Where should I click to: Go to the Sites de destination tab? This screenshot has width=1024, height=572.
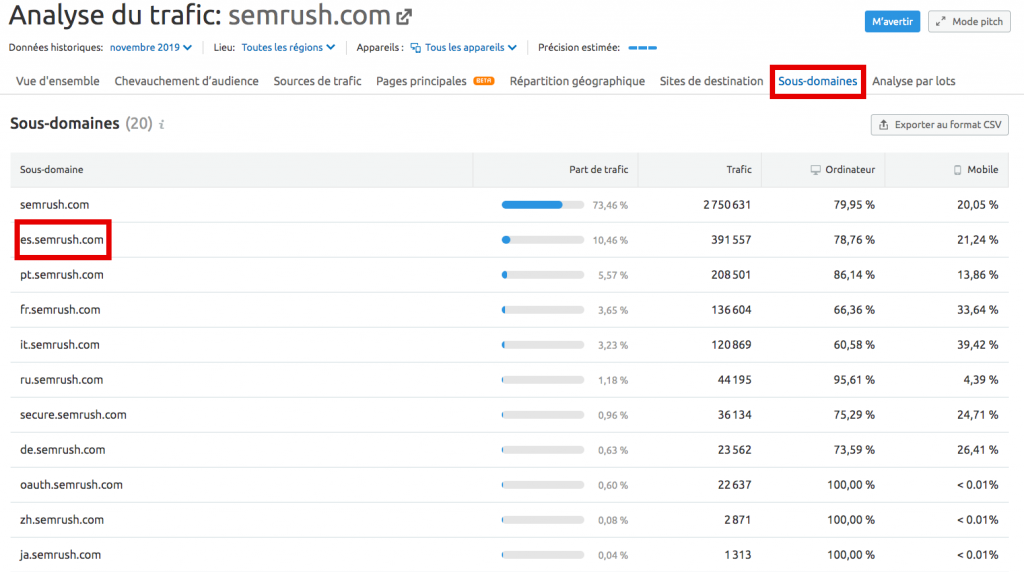click(x=711, y=81)
